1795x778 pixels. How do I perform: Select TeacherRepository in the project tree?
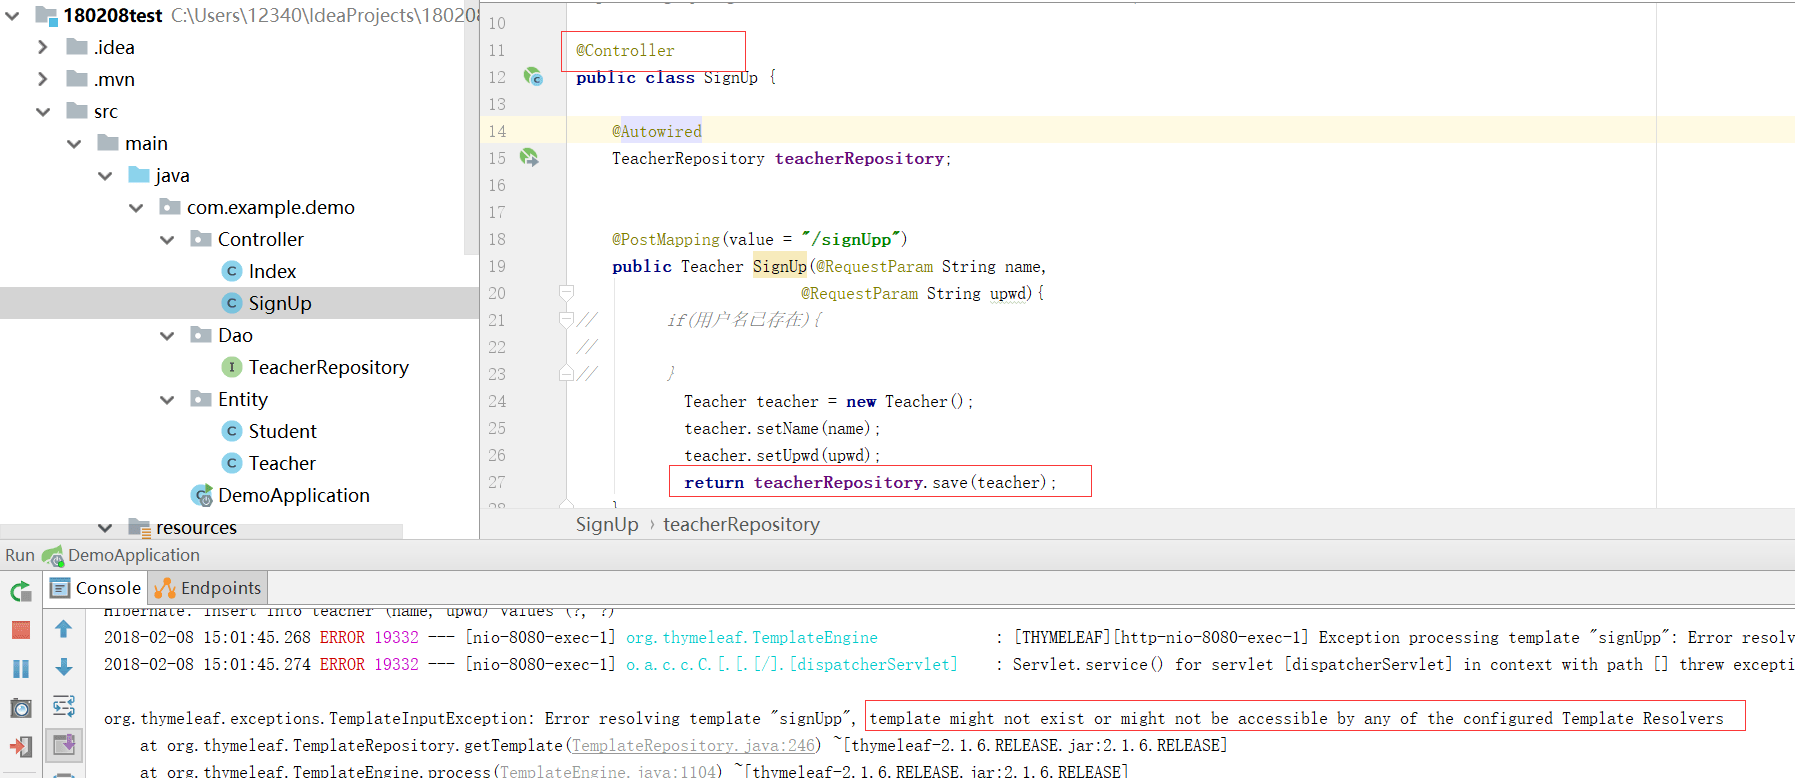(x=329, y=367)
